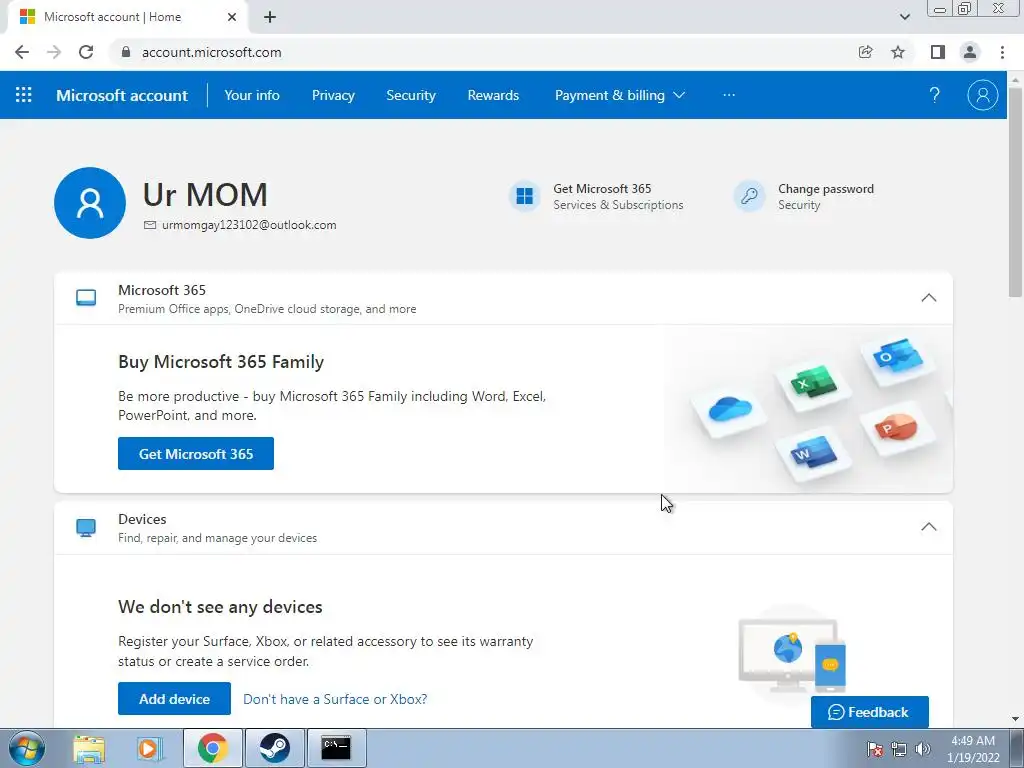Close the Microsoft account tab

[x=232, y=17]
